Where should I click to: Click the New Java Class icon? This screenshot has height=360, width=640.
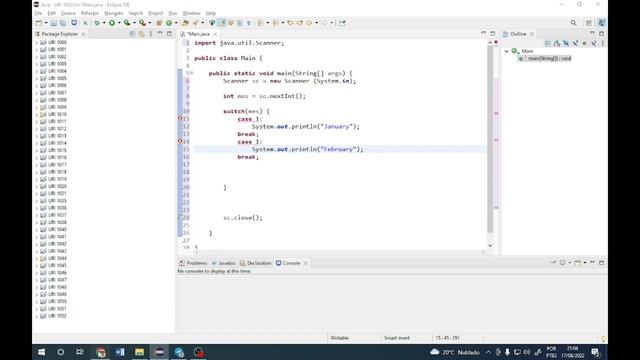coord(169,23)
